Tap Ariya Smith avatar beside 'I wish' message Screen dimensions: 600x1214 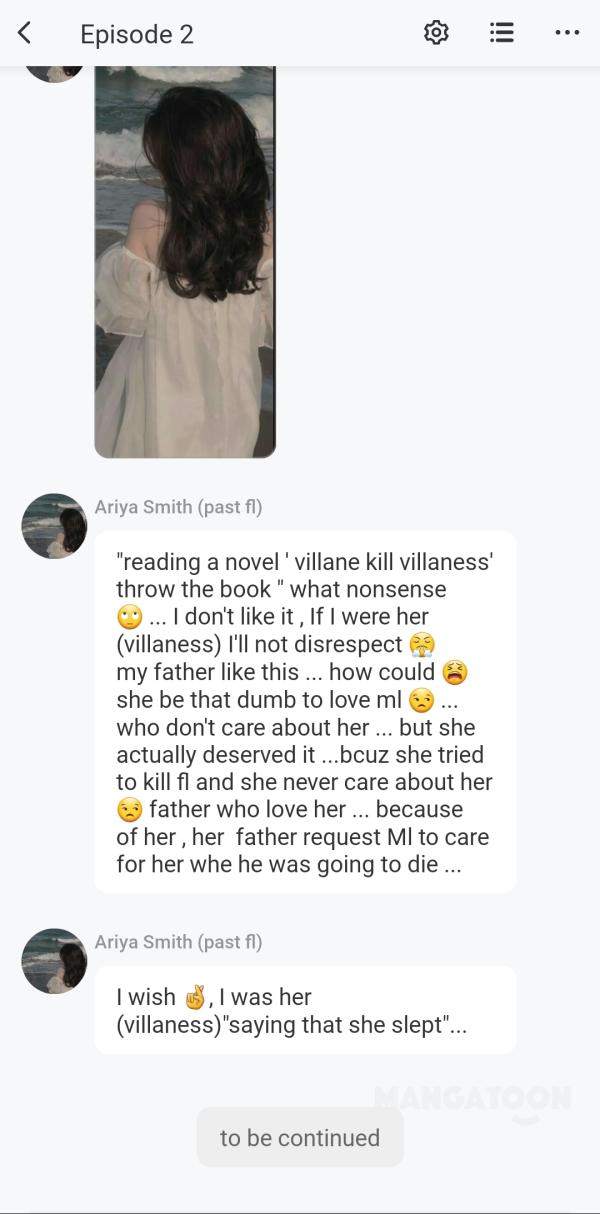[x=54, y=961]
